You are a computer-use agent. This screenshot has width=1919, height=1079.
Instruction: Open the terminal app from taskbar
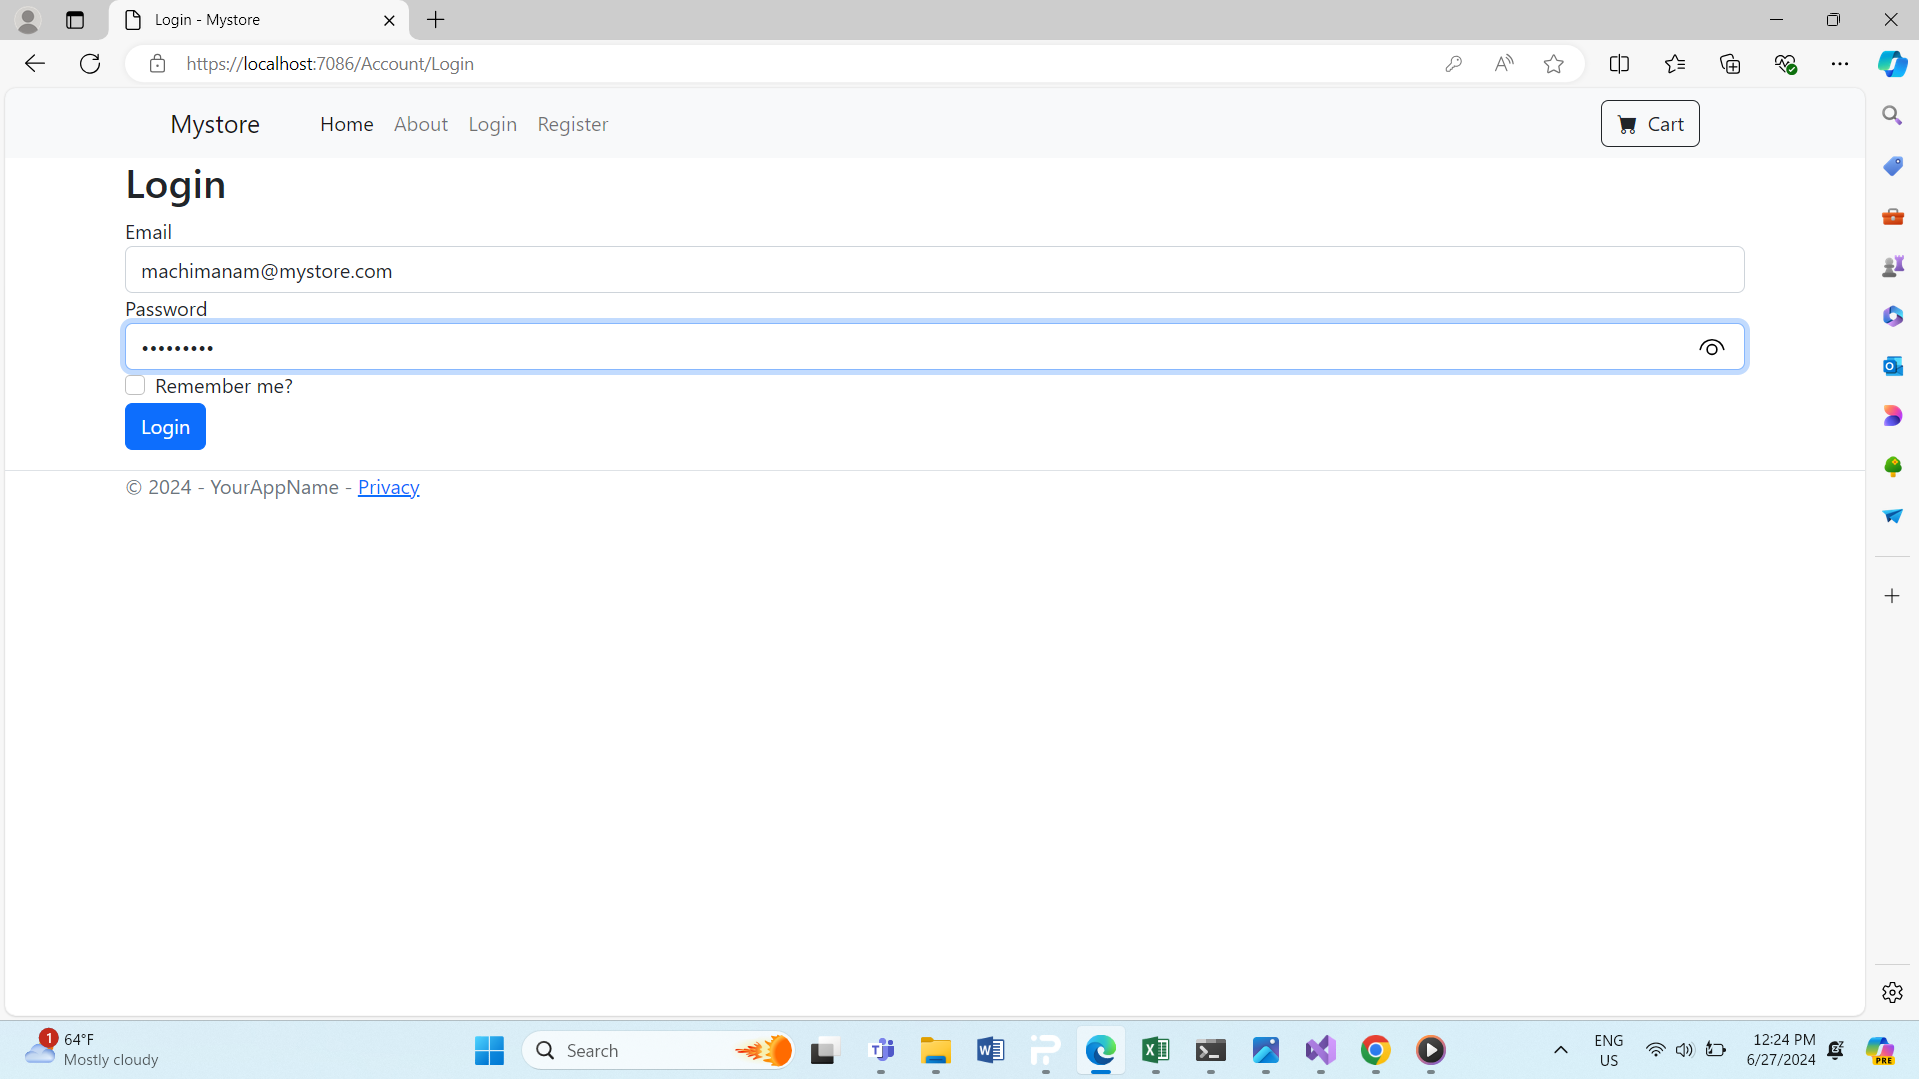pos(1211,1050)
